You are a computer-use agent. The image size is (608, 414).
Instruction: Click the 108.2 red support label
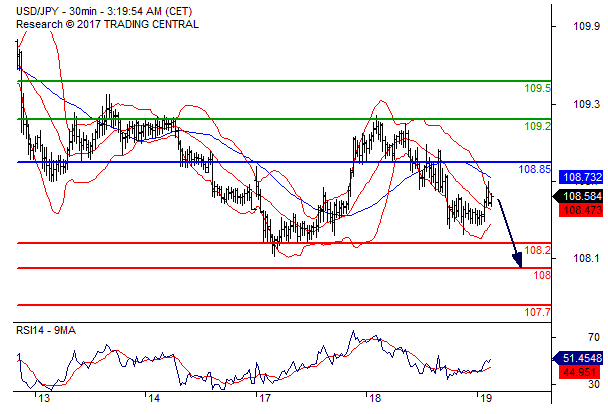tap(537, 250)
